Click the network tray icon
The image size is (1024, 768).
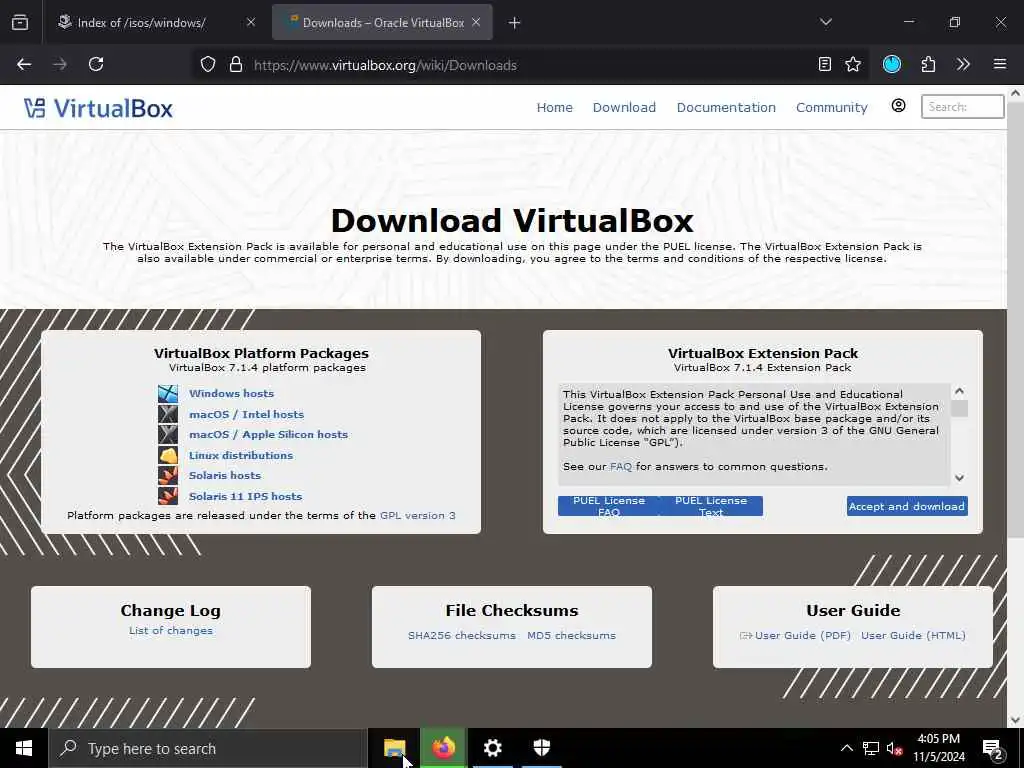(x=871, y=748)
